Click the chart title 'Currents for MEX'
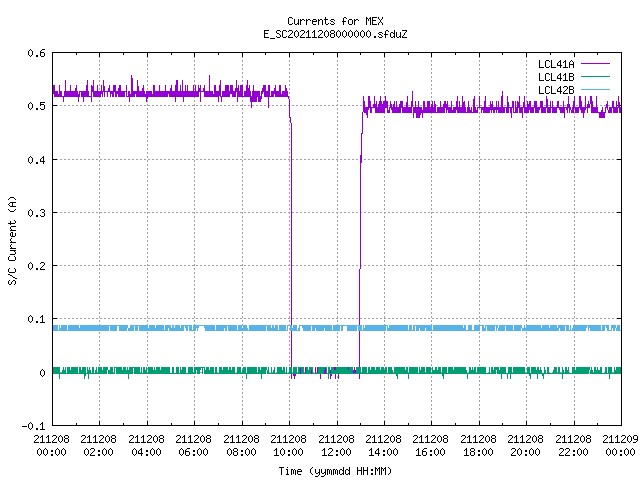 click(x=335, y=21)
